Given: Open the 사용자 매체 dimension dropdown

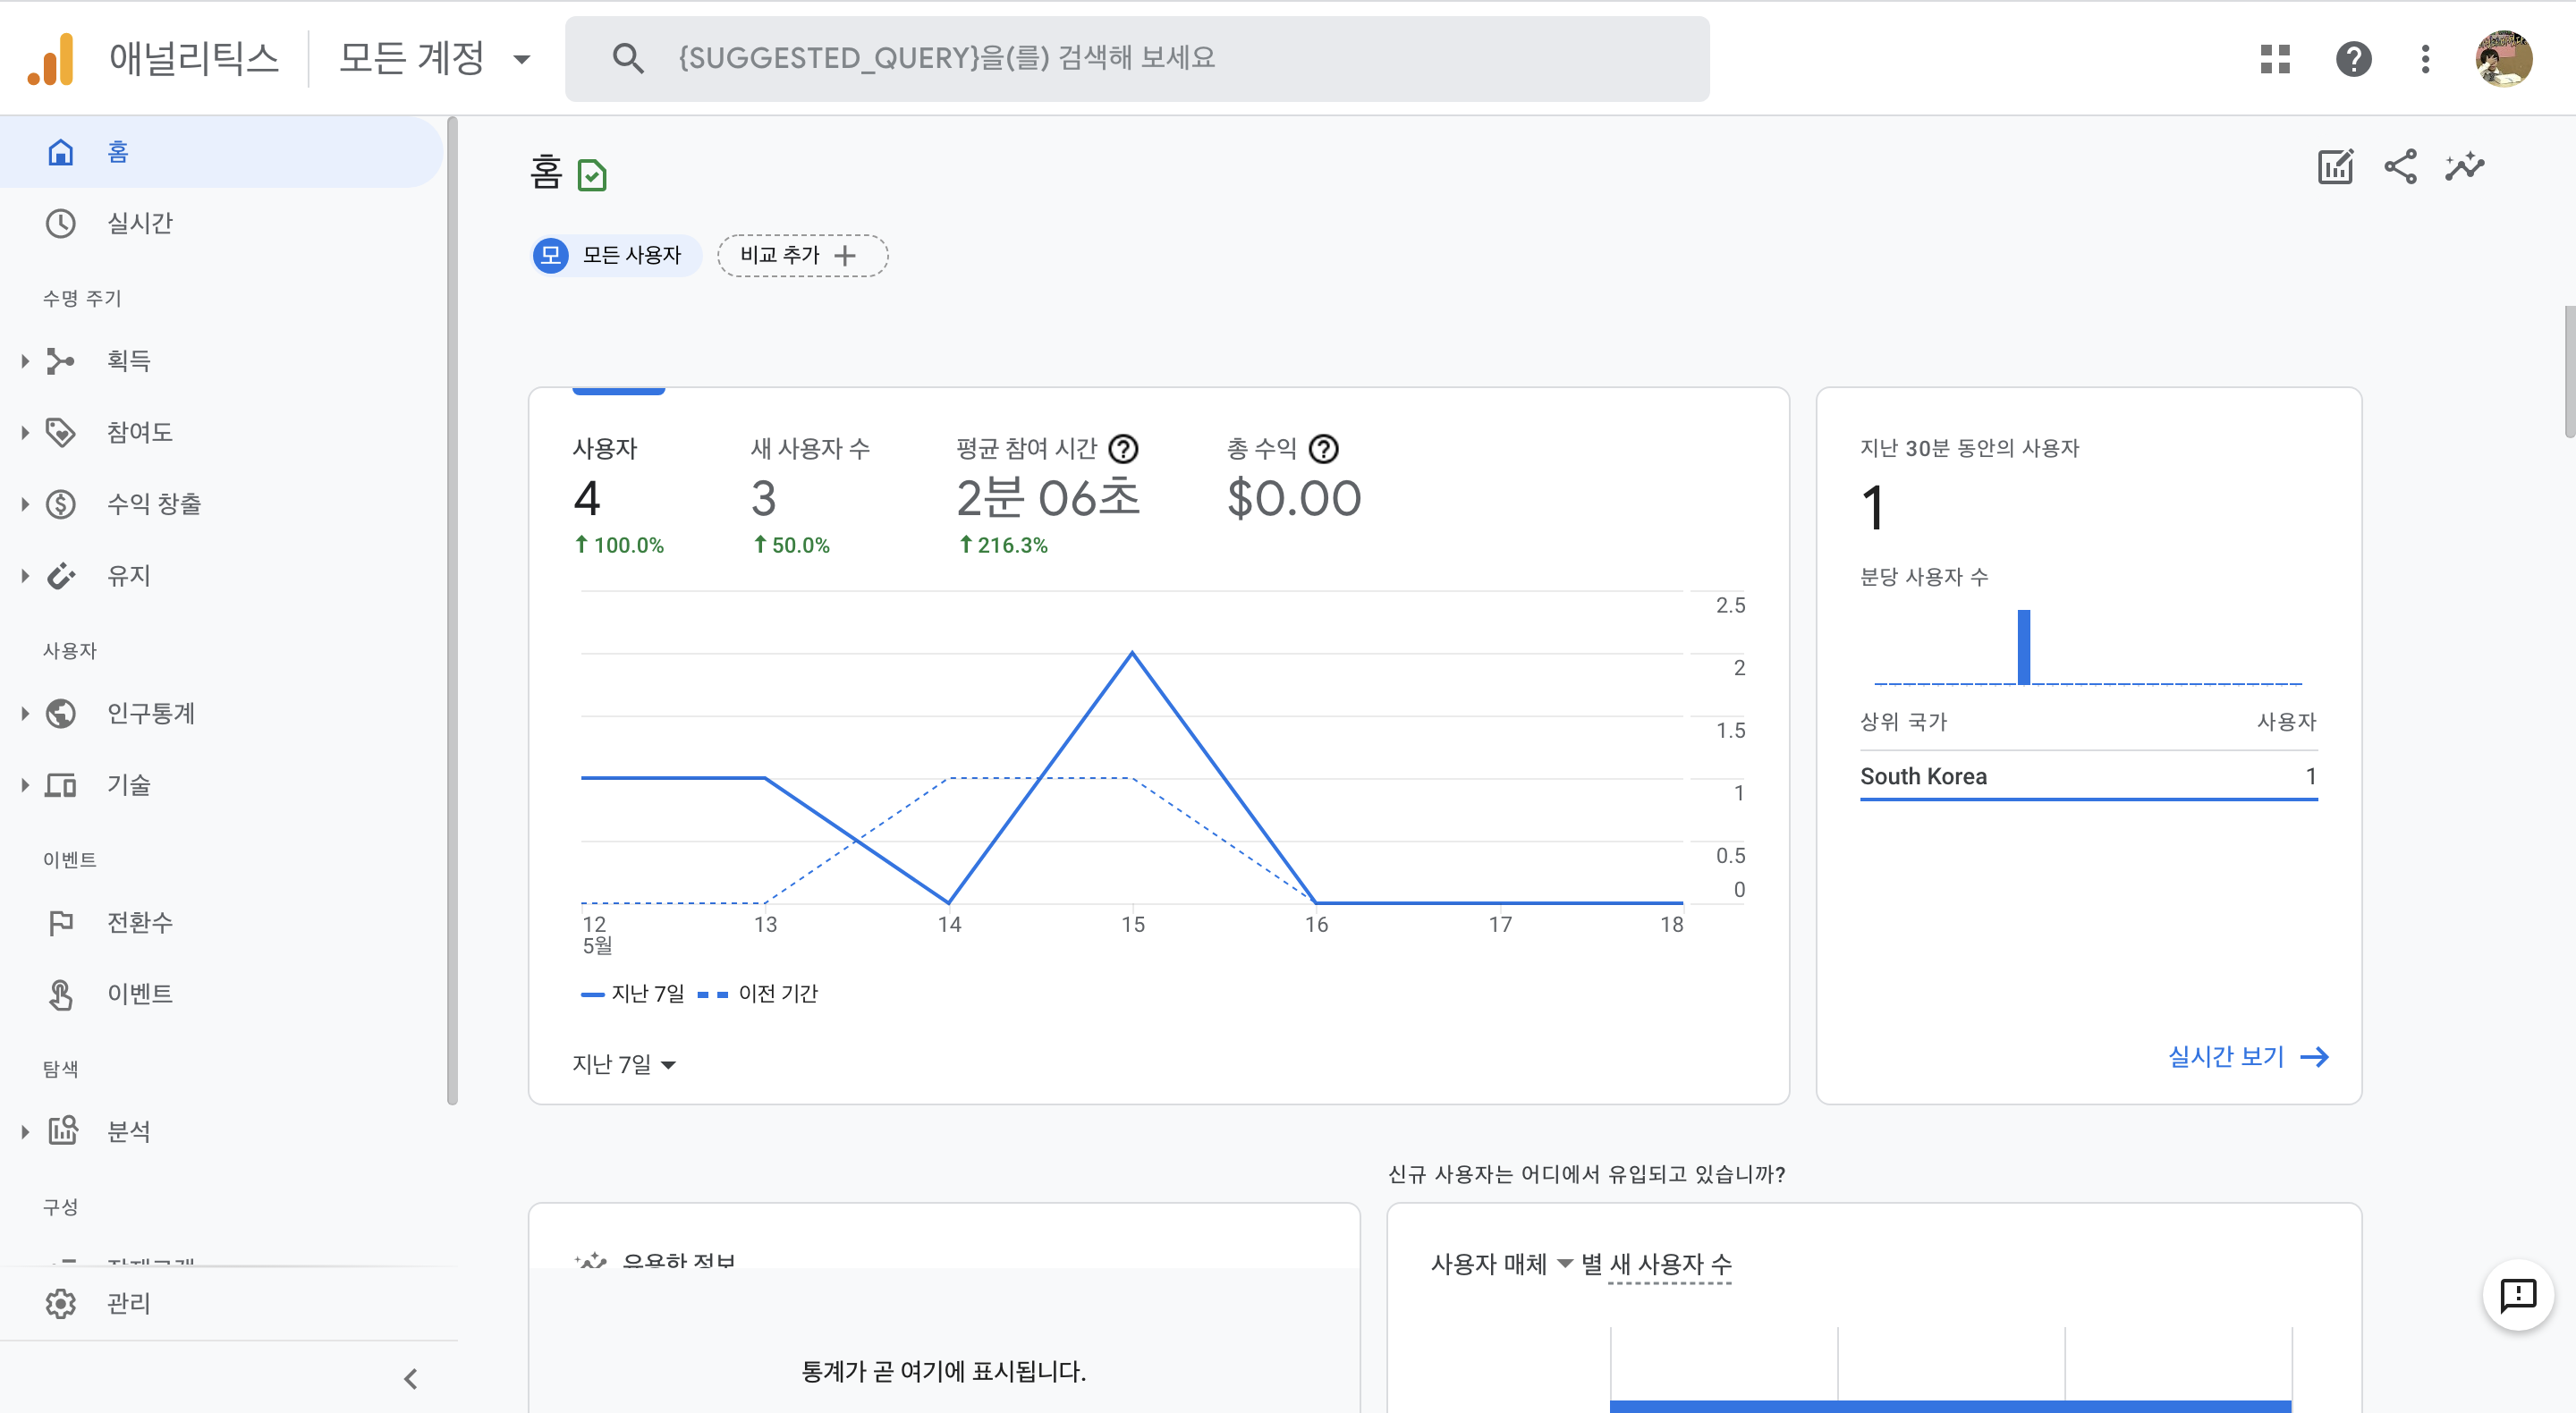Looking at the screenshot, I should coord(1501,1264).
